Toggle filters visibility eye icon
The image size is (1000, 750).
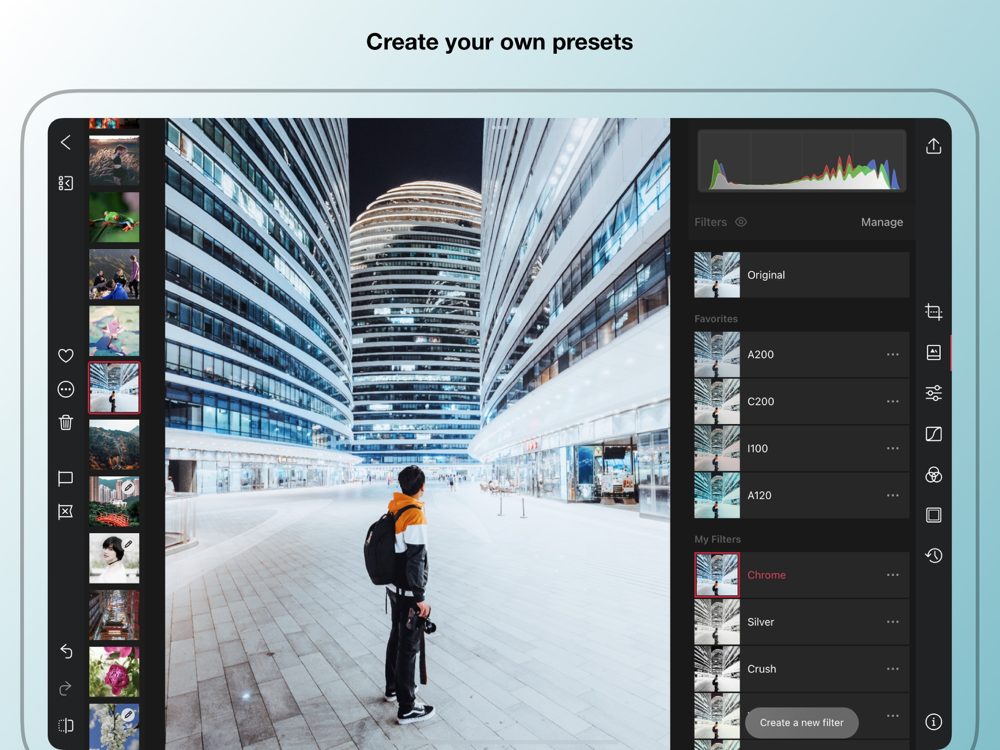(x=741, y=222)
